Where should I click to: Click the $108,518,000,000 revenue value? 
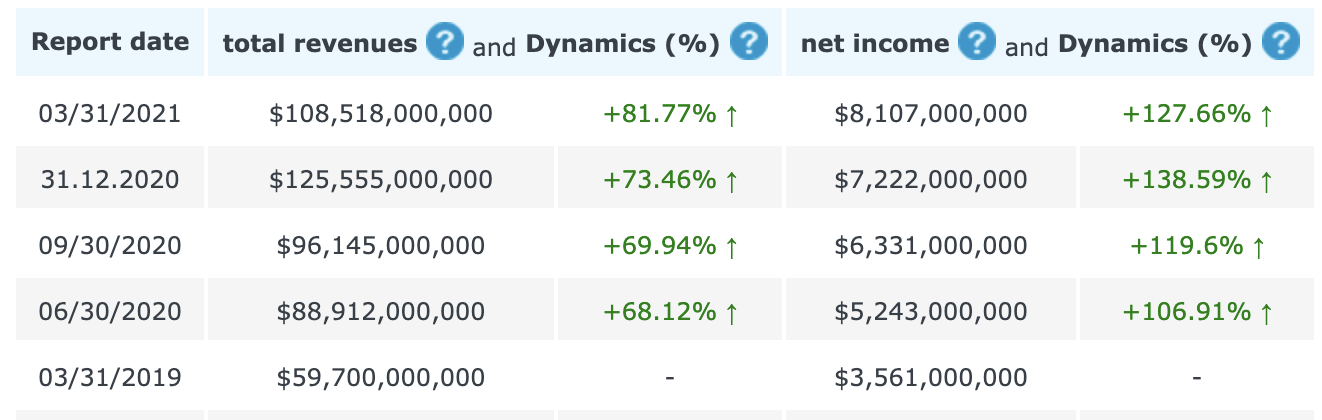click(x=381, y=114)
